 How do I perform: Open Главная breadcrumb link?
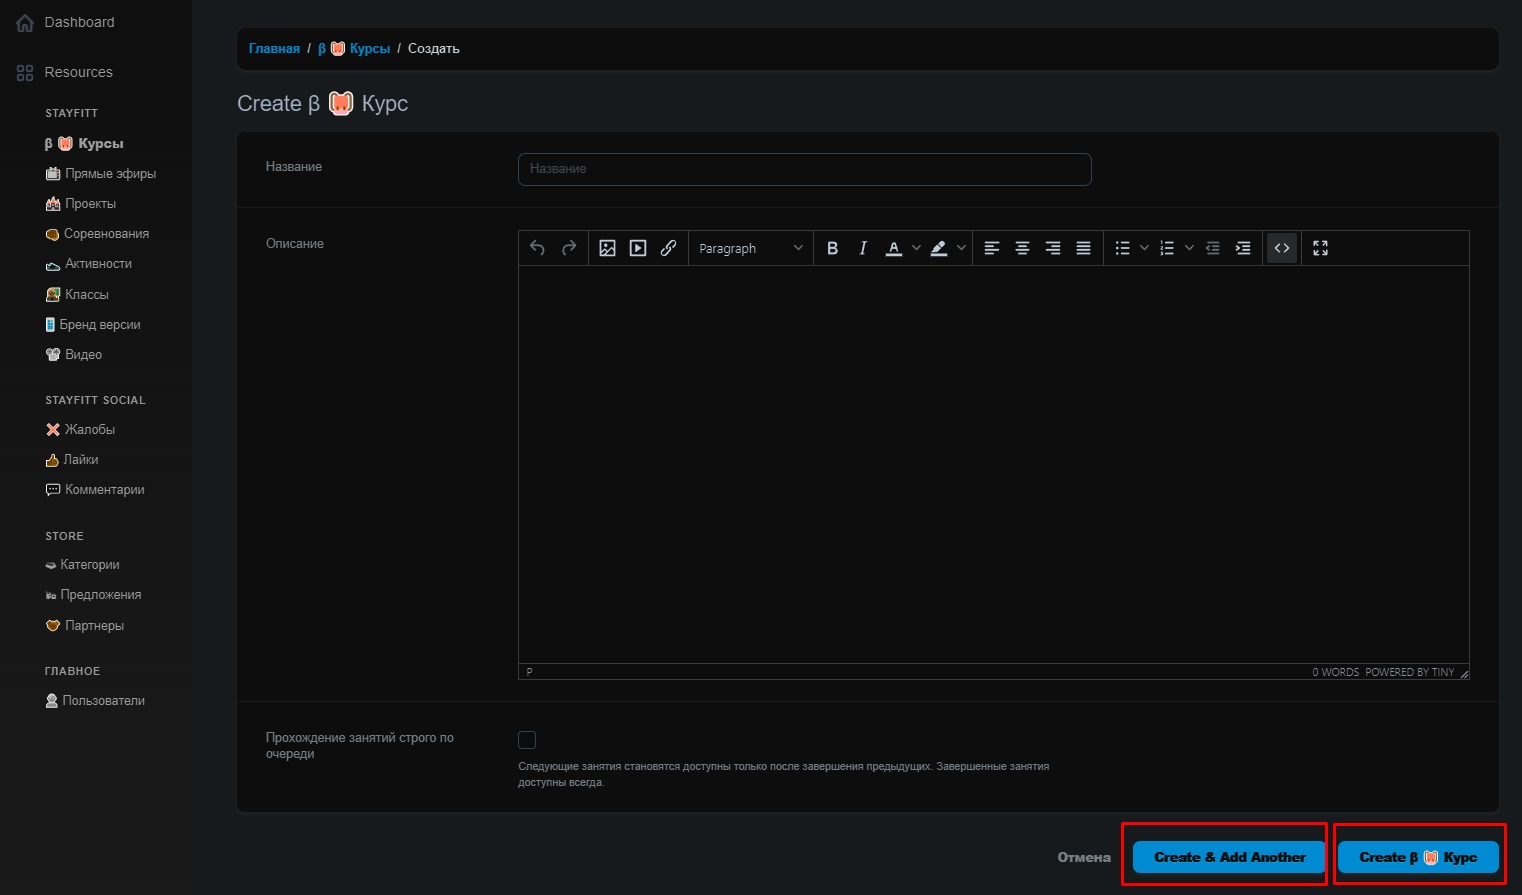click(x=274, y=49)
